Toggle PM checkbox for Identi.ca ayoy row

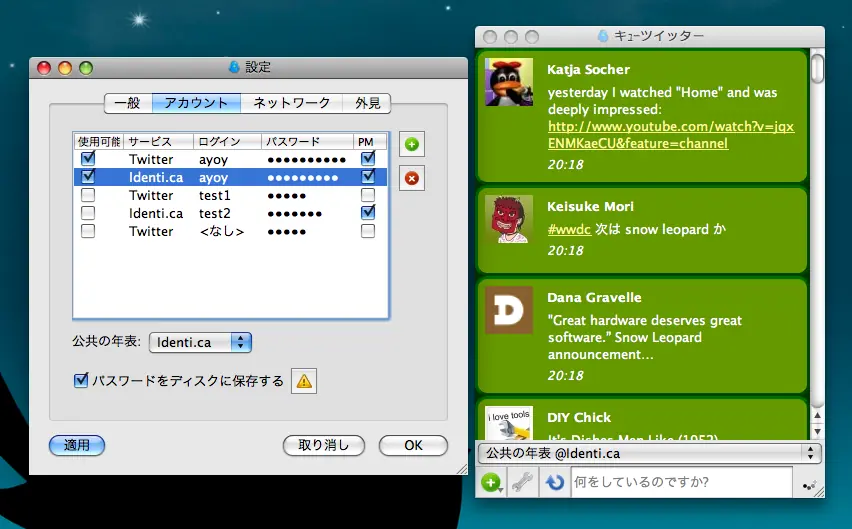[368, 177]
